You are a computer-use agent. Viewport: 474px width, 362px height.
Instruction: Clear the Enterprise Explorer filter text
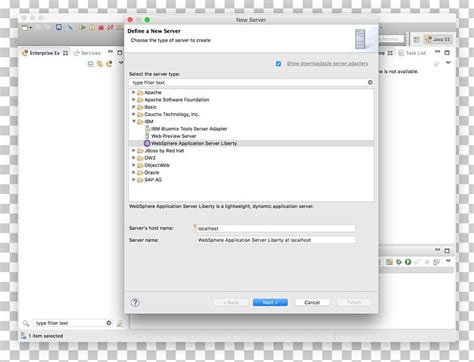tap(109, 323)
